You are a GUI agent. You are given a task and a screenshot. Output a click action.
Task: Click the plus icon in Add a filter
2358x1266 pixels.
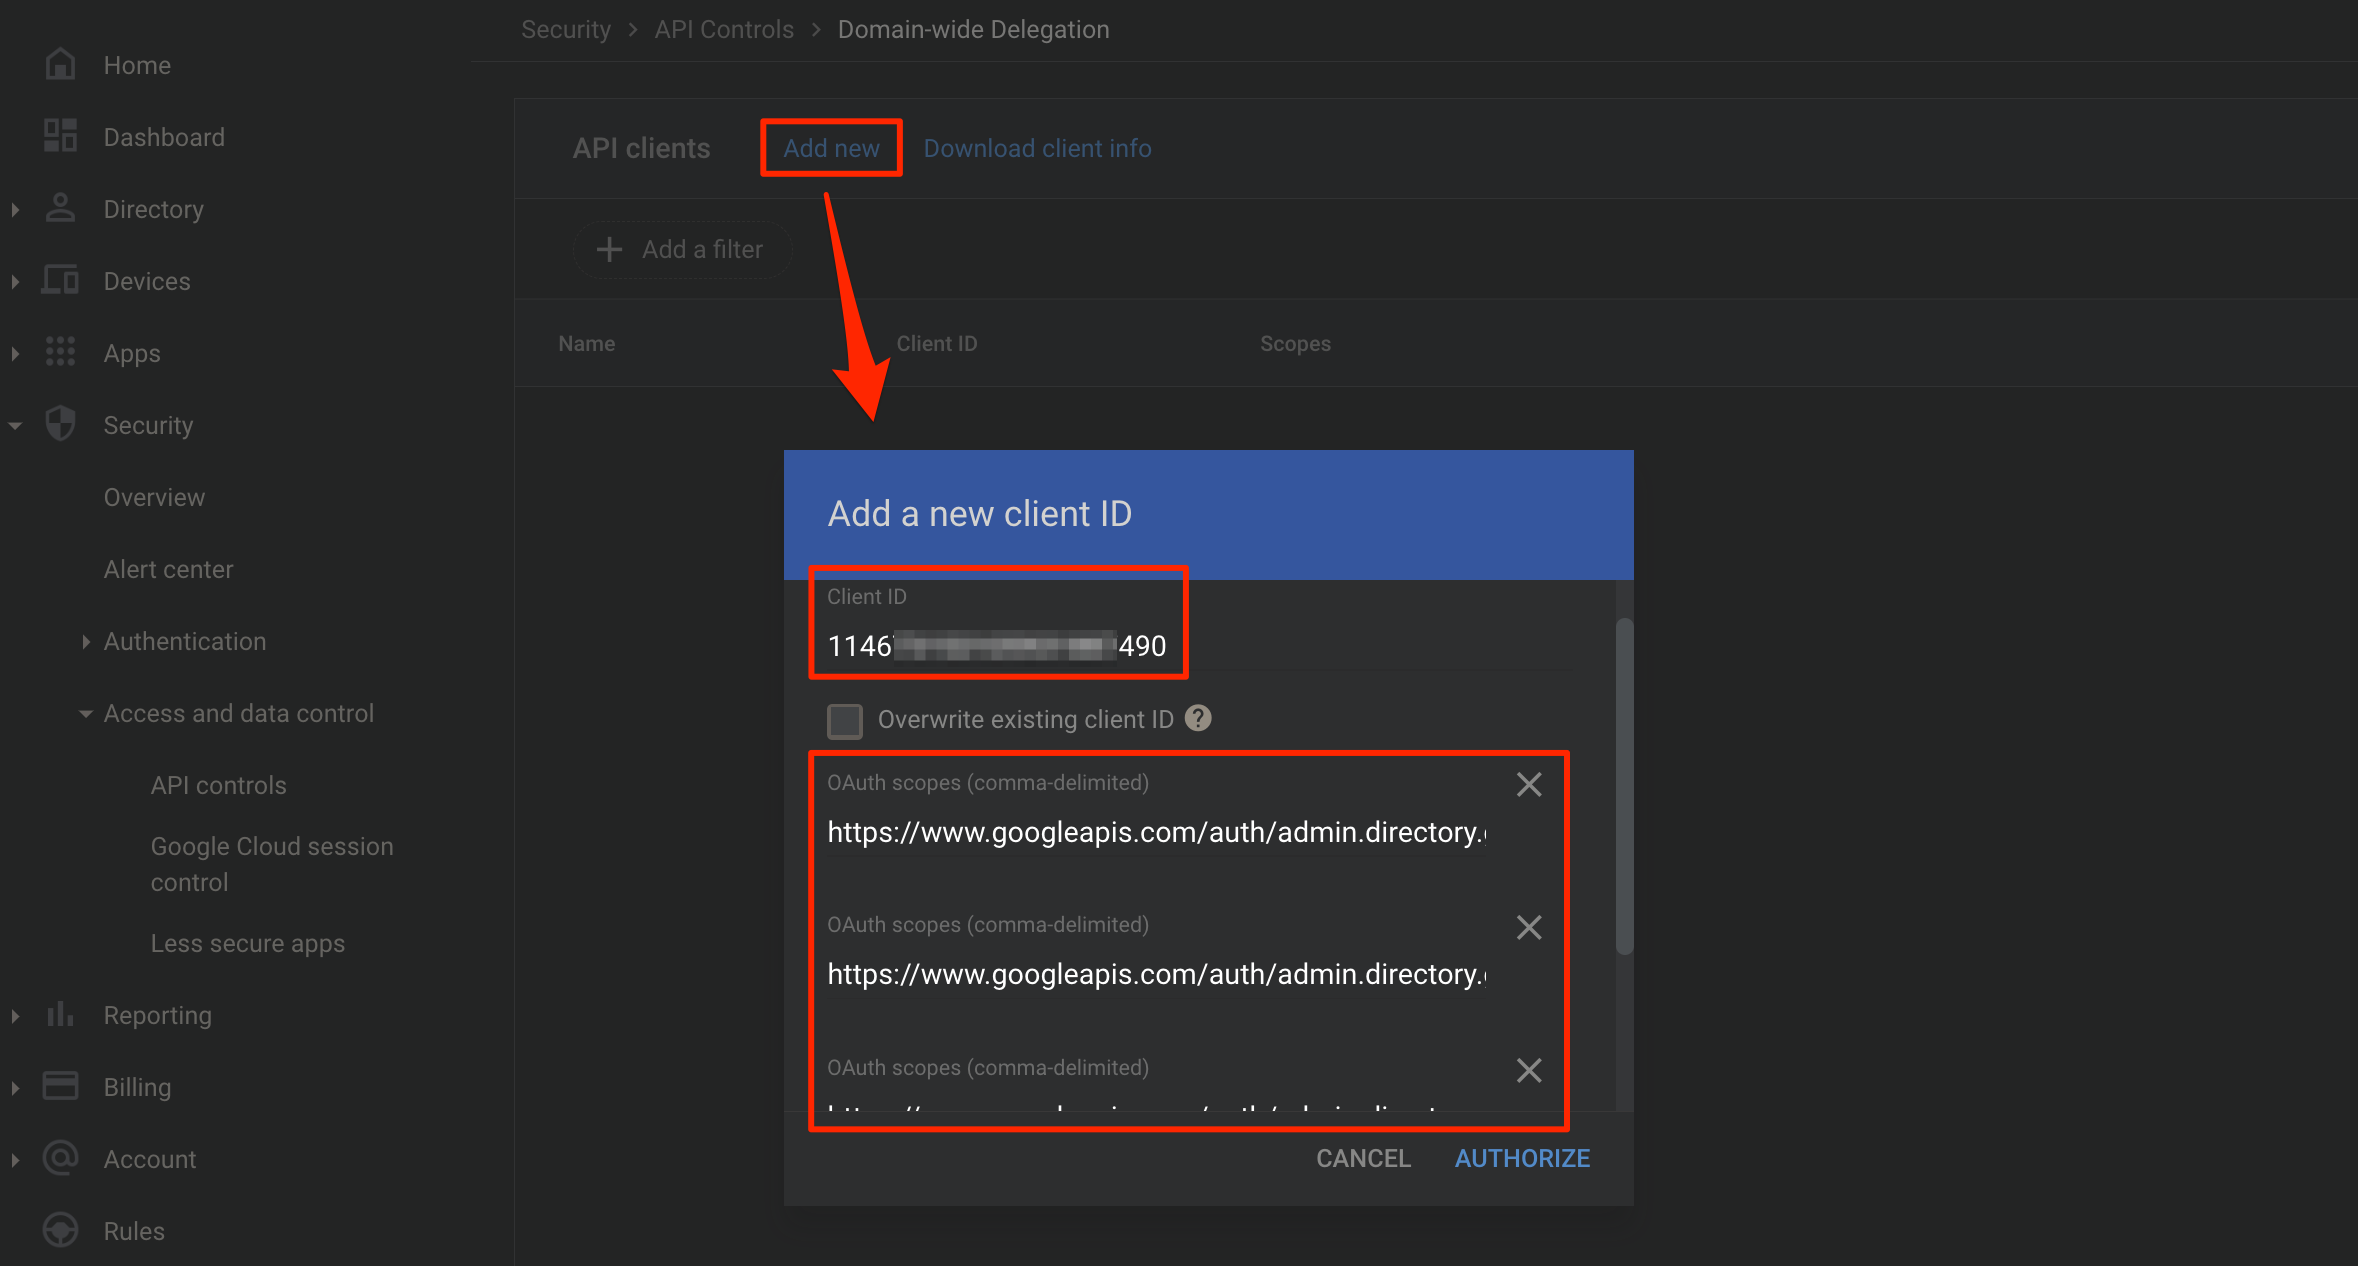point(609,249)
